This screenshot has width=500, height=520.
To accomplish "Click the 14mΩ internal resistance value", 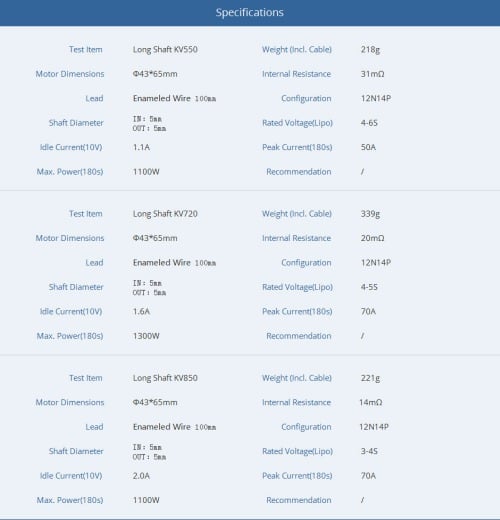I will 371,402.
